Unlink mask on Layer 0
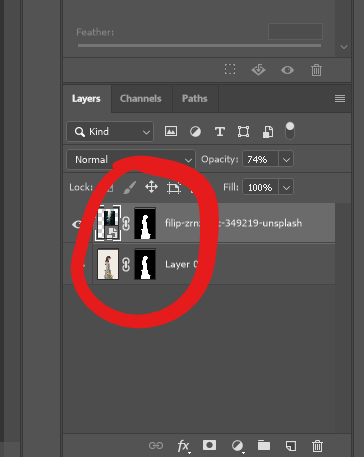This screenshot has width=364, height=457. pos(126,265)
